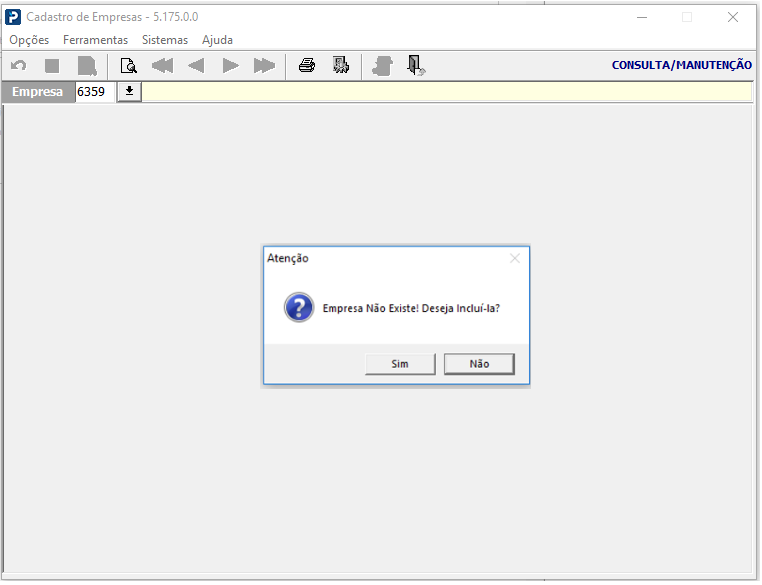Open the search/preview document icon
The image size is (762, 585).
129,66
